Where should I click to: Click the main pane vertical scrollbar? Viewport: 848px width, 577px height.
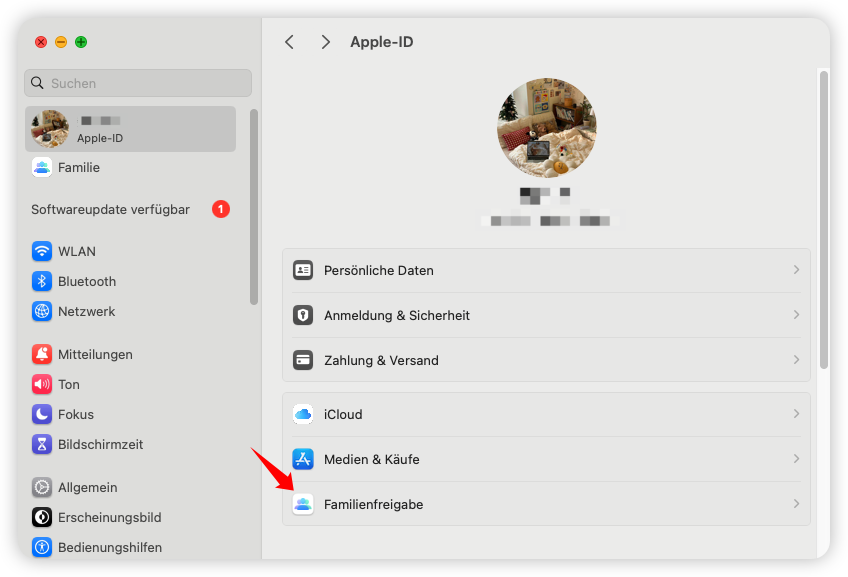[824, 220]
